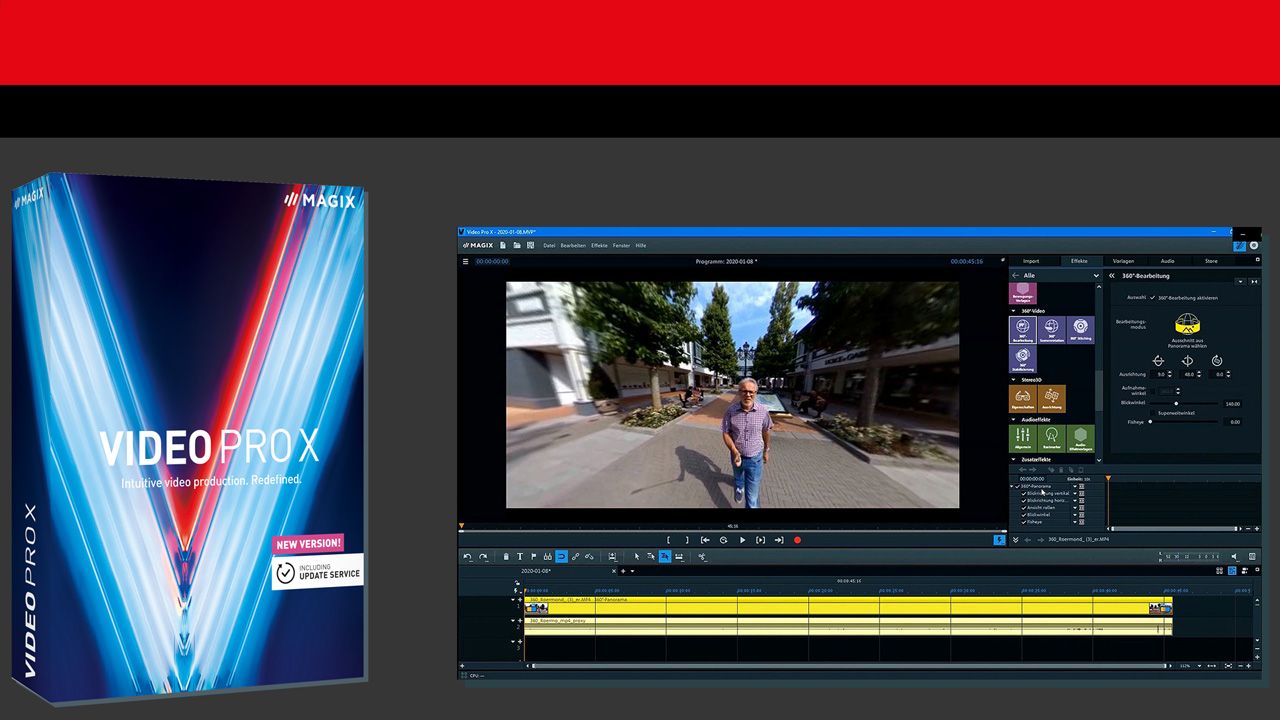
Task: Open the Audio-Effektvorlagen icon
Action: [x=1082, y=437]
